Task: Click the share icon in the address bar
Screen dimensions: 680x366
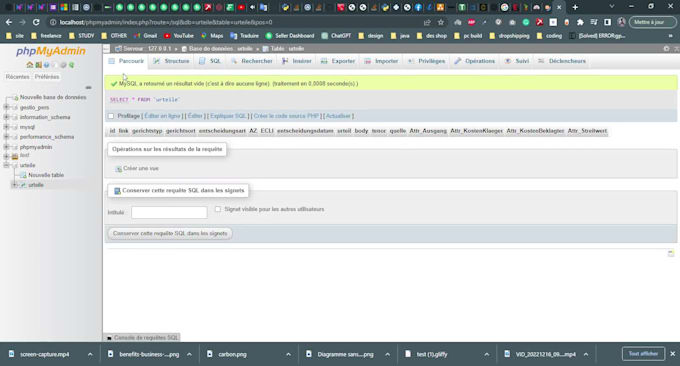Action: (x=427, y=22)
